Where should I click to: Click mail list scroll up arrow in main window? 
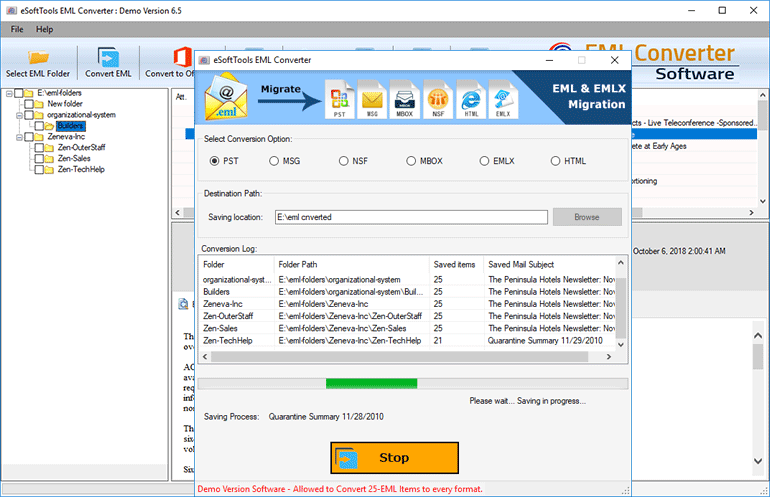point(762,95)
